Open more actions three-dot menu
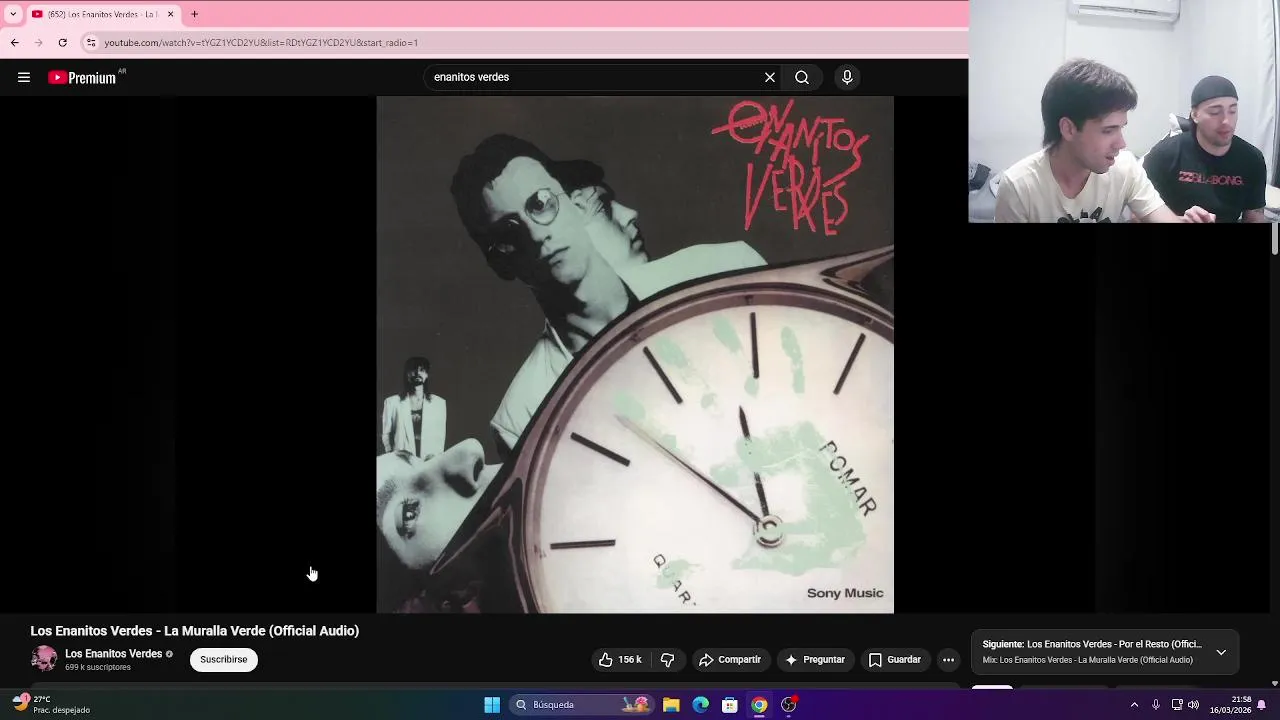This screenshot has width=1280, height=720. tap(948, 660)
